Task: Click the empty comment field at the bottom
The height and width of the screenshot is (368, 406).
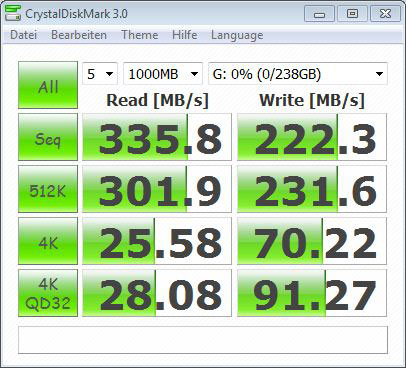Action: point(203,340)
